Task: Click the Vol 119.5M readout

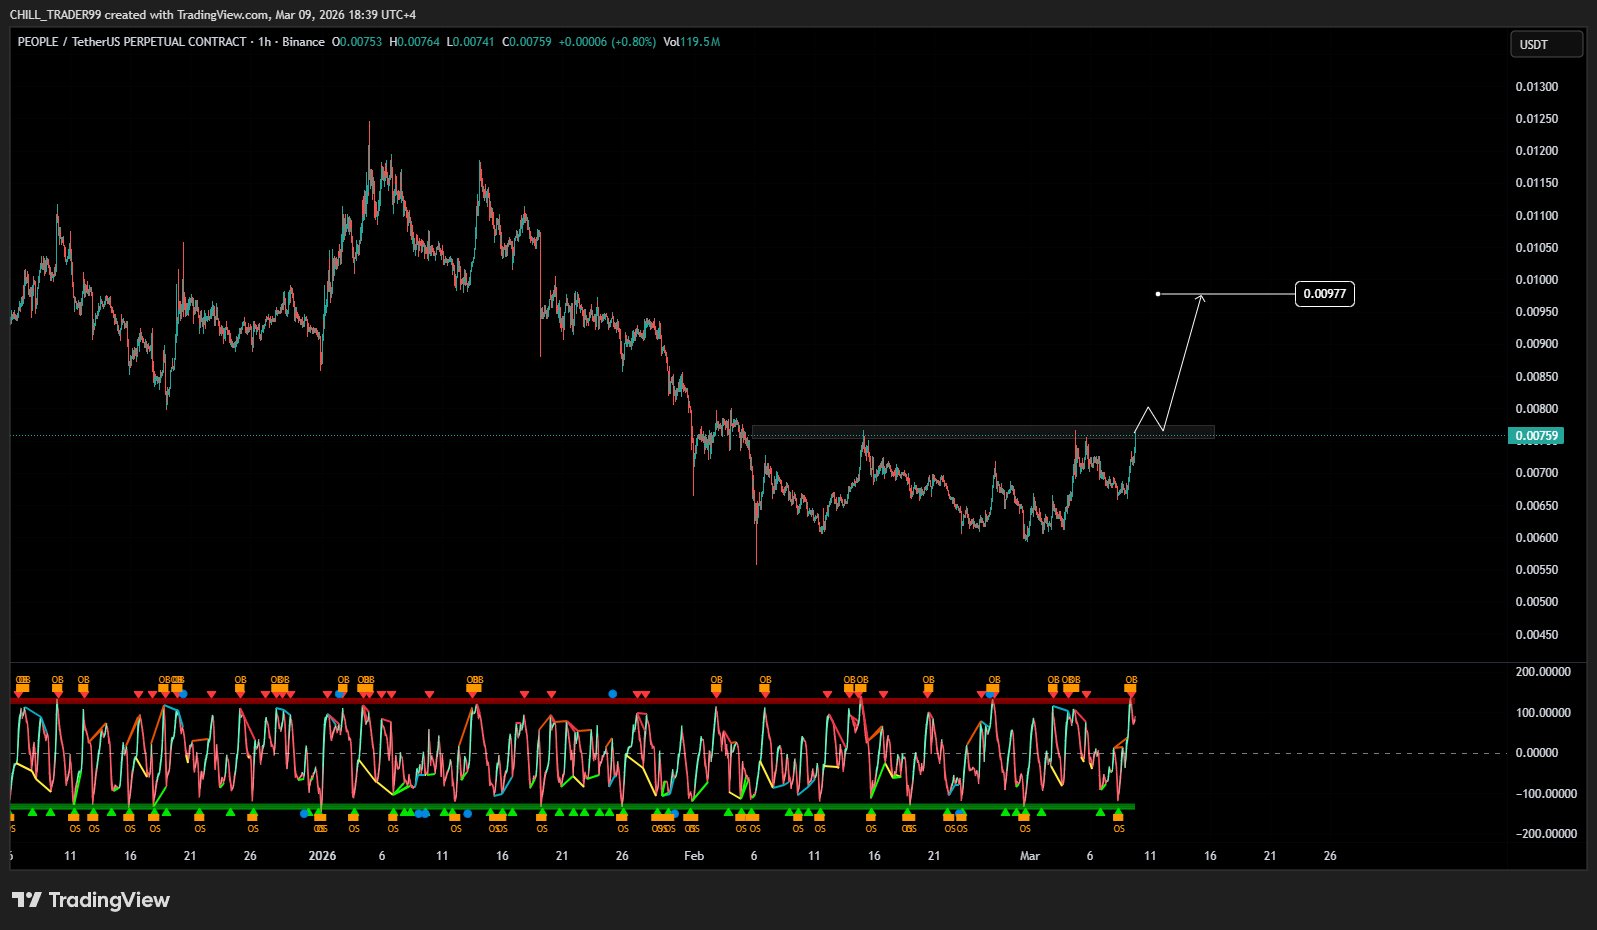Action: point(692,42)
